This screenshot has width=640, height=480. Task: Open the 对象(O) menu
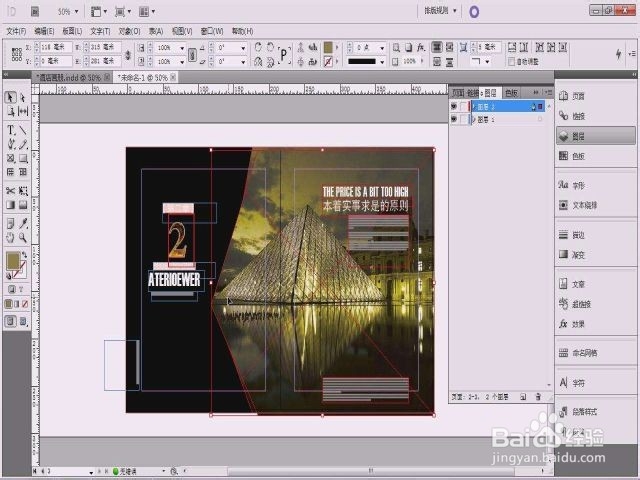coord(129,31)
